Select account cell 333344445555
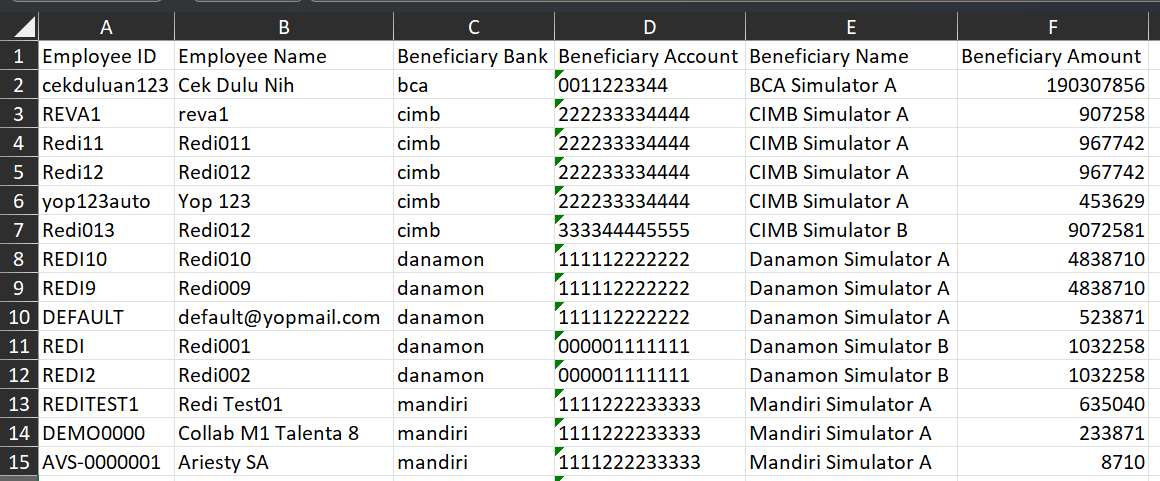 click(650, 230)
